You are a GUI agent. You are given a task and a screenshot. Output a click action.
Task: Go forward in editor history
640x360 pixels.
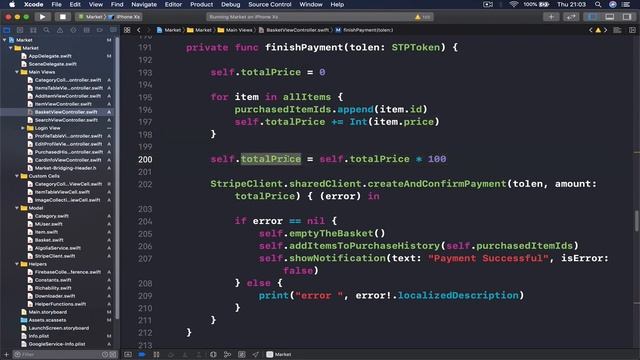tap(149, 30)
